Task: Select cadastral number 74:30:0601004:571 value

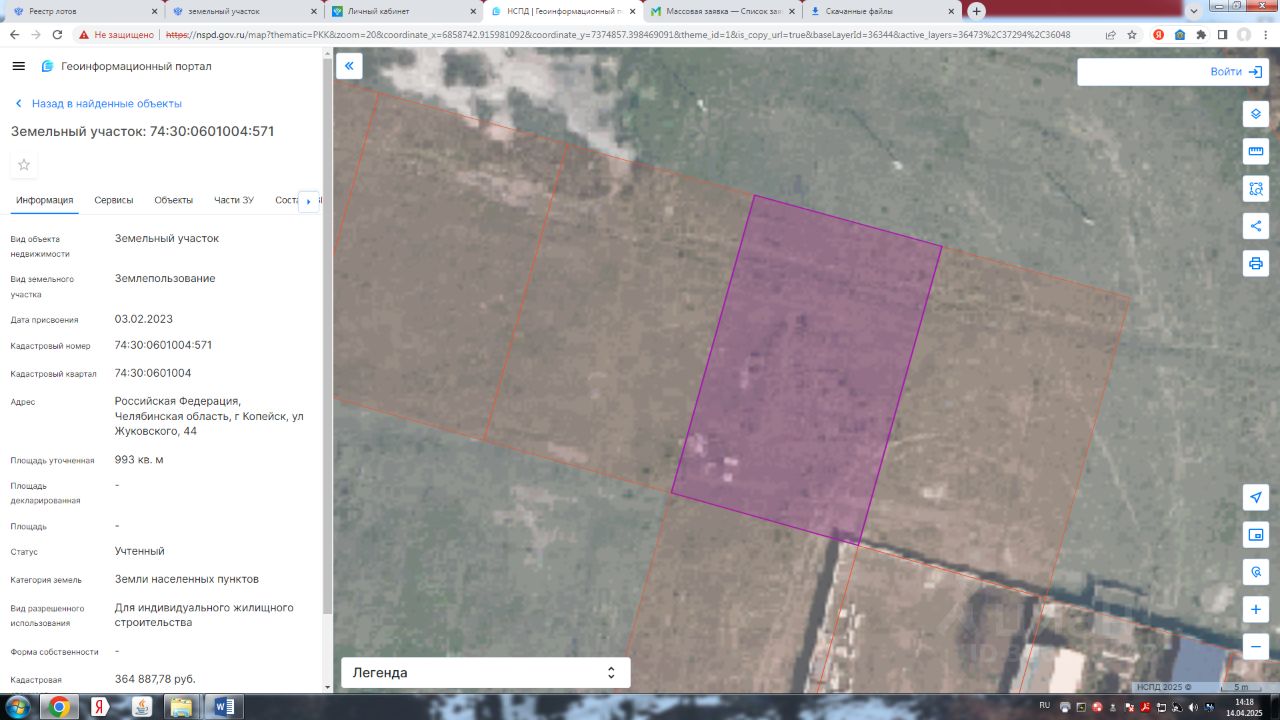Action: click(x=163, y=345)
